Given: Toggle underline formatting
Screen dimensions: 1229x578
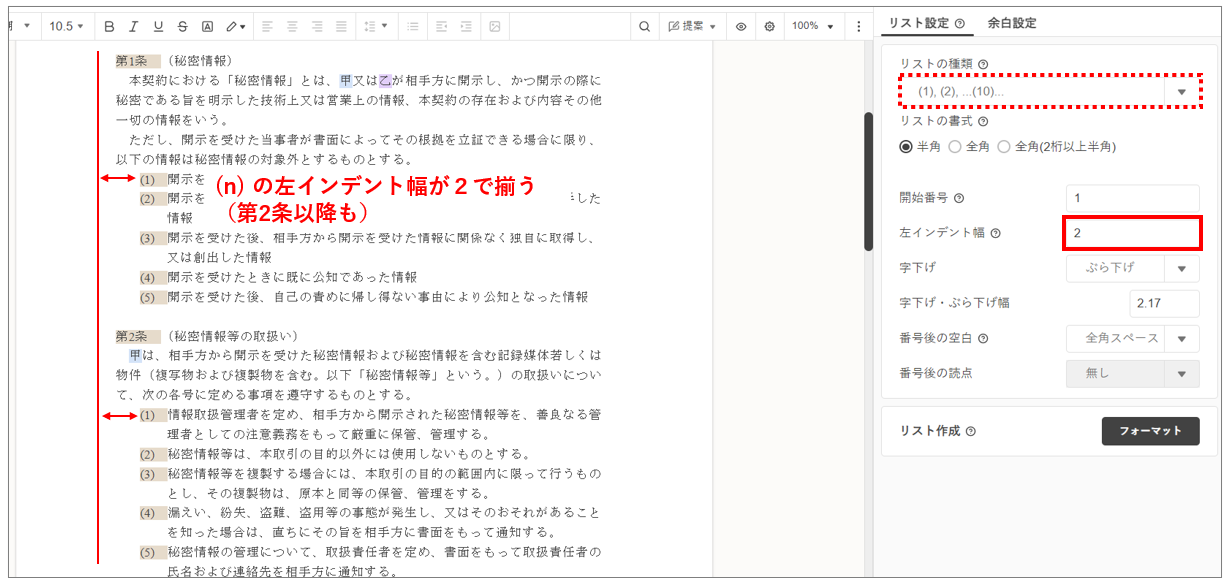Looking at the screenshot, I should tap(158, 26).
